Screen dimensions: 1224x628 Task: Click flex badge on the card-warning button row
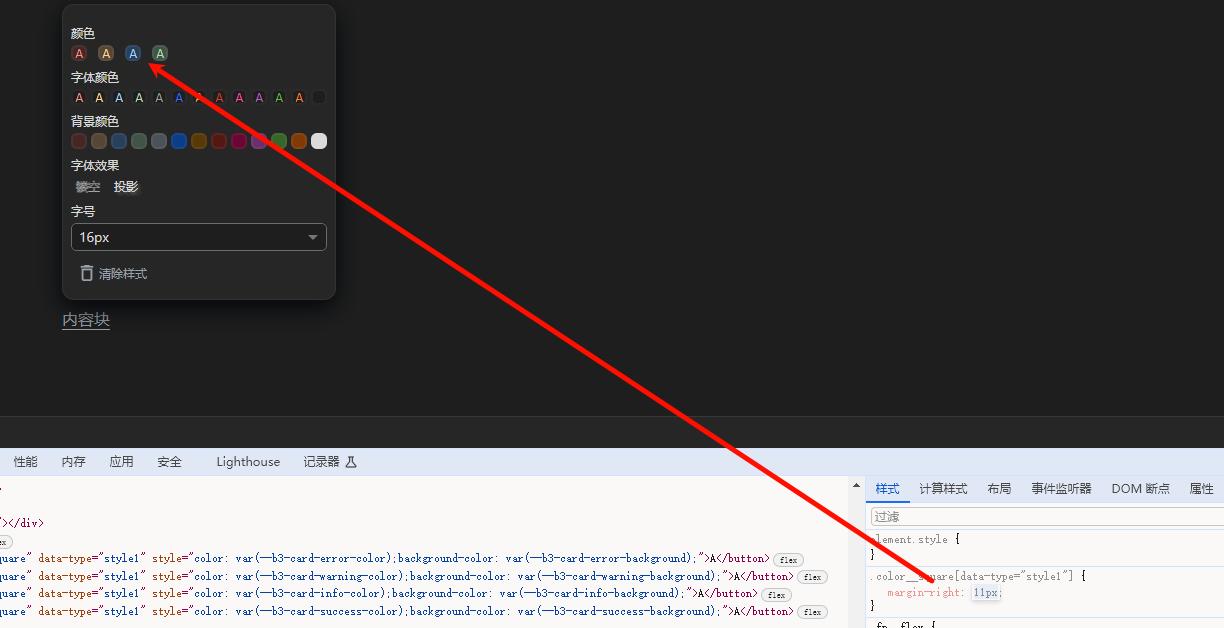click(x=812, y=577)
